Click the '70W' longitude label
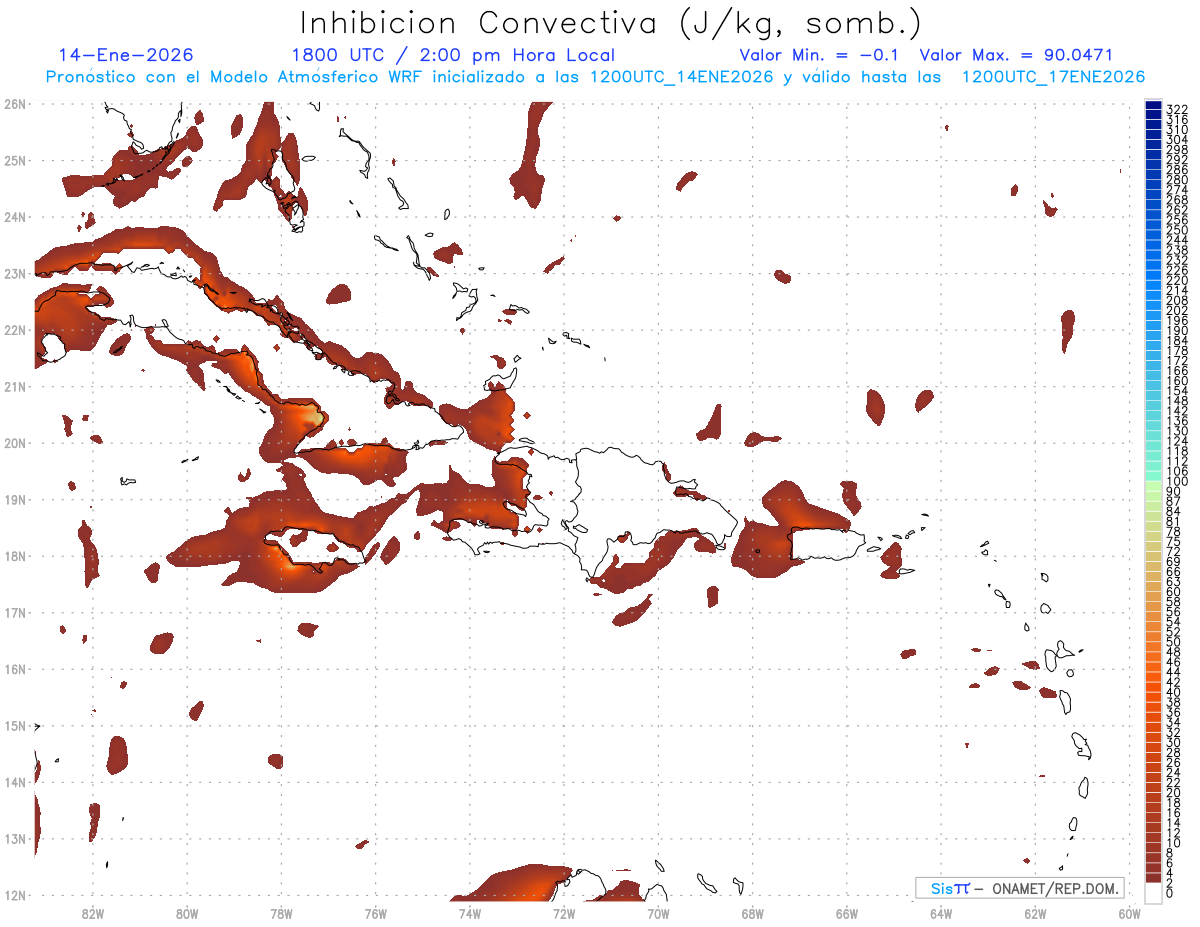The width and height of the screenshot is (1200, 927). [x=658, y=912]
